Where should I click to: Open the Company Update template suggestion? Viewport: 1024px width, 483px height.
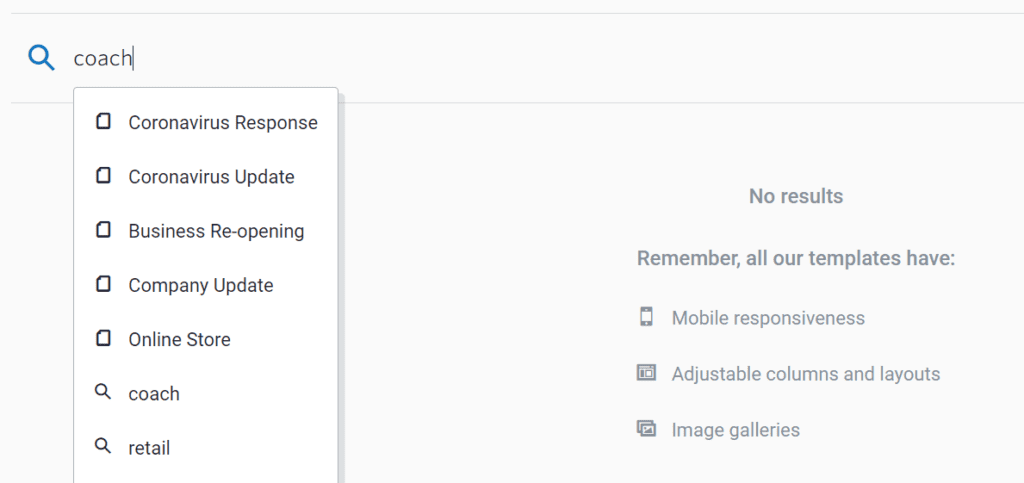tap(200, 285)
